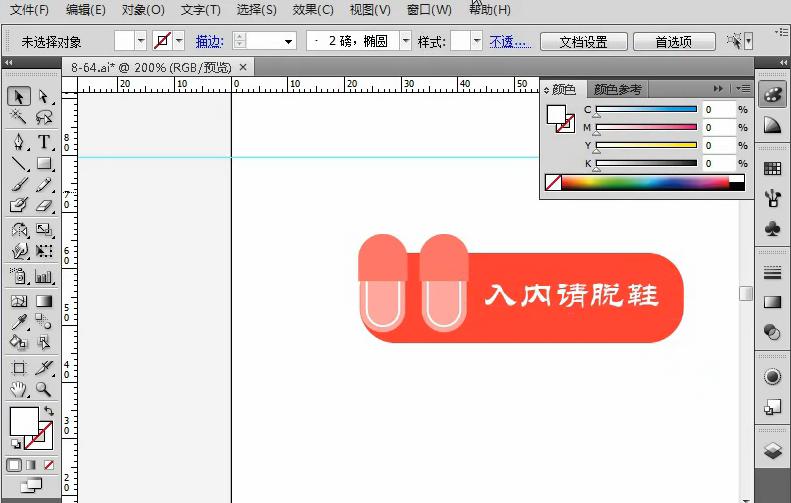This screenshot has width=791, height=503.
Task: Open the 样式 graphic style dropdown
Action: tap(477, 41)
